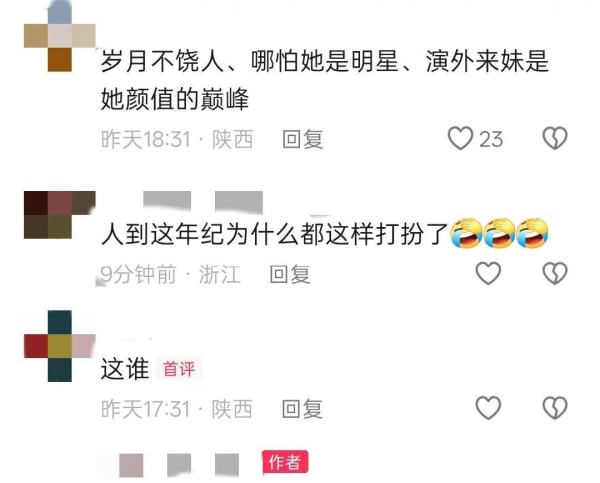Image resolution: width=600 pixels, height=483 pixels.
Task: Click the red 作者 badge
Action: tap(285, 462)
